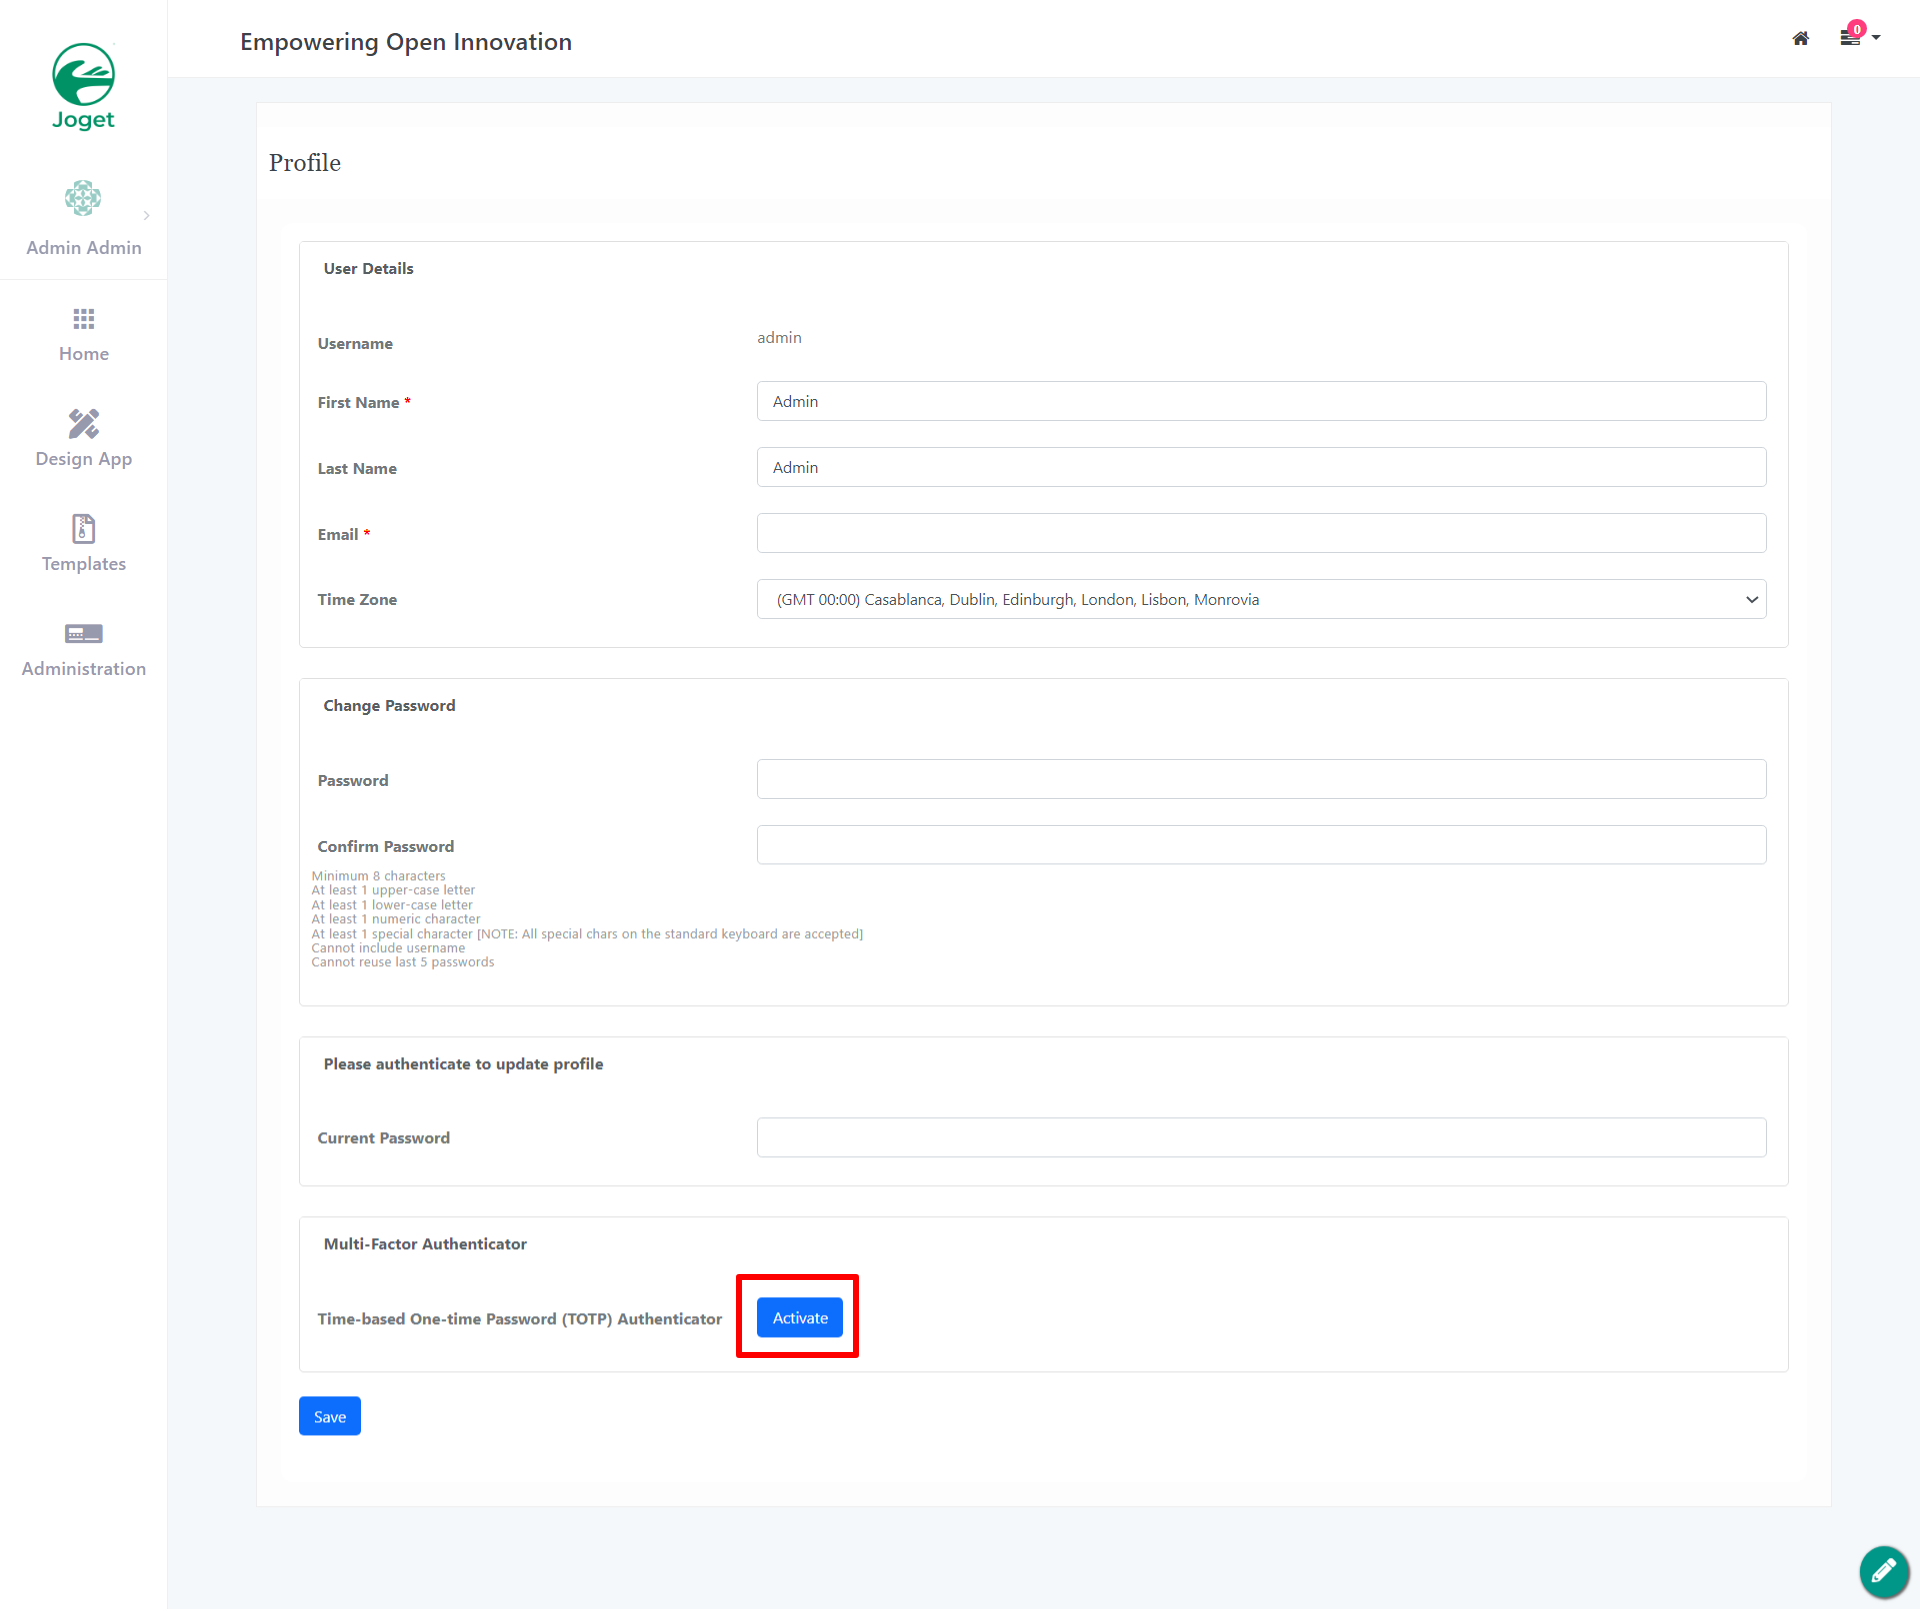Image resolution: width=1920 pixels, height=1611 pixels.
Task: Click the Admin Admin user avatar
Action: click(83, 198)
